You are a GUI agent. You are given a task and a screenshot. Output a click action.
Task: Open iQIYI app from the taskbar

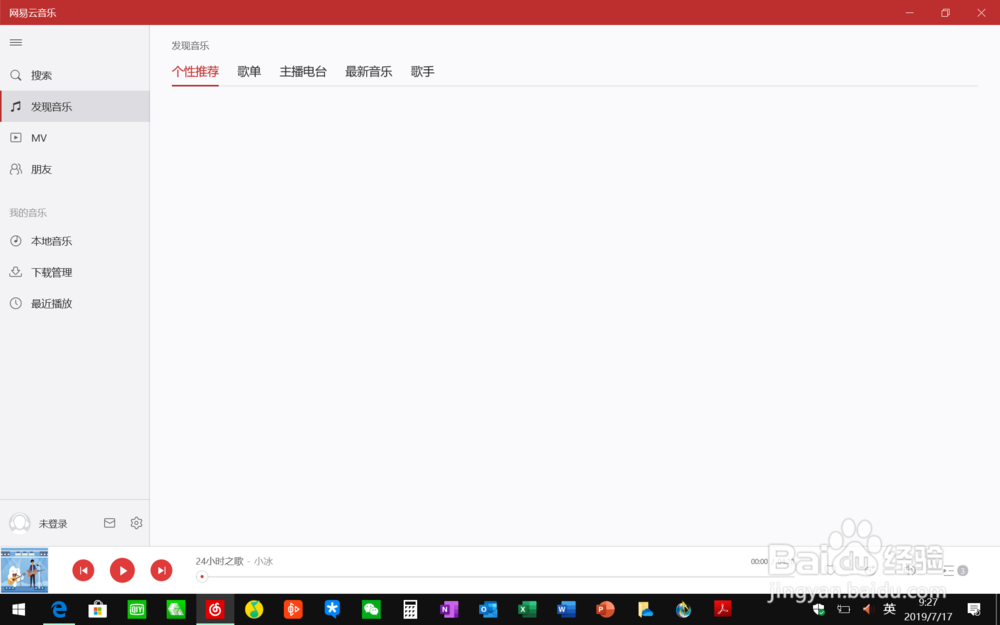pyautogui.click(x=136, y=610)
